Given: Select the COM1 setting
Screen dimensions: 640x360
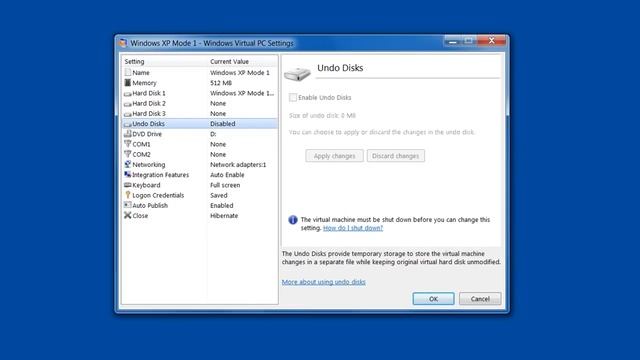Looking at the screenshot, I should tap(200, 144).
